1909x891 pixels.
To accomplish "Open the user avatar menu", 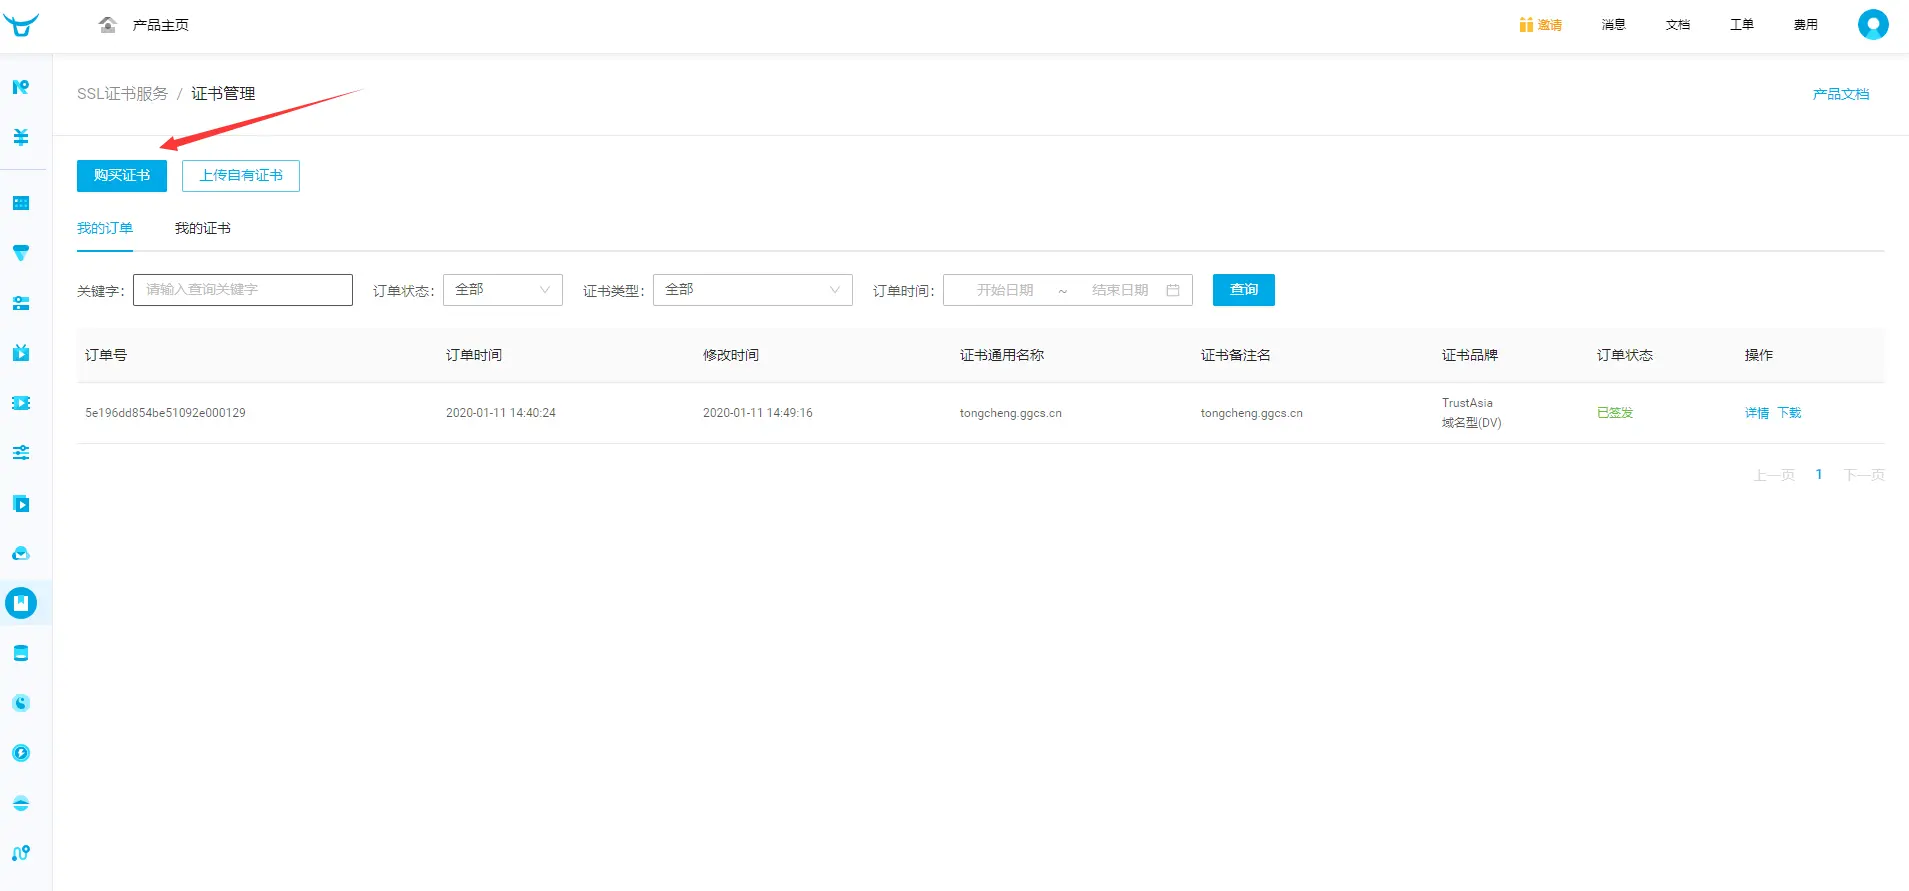I will 1873,24.
